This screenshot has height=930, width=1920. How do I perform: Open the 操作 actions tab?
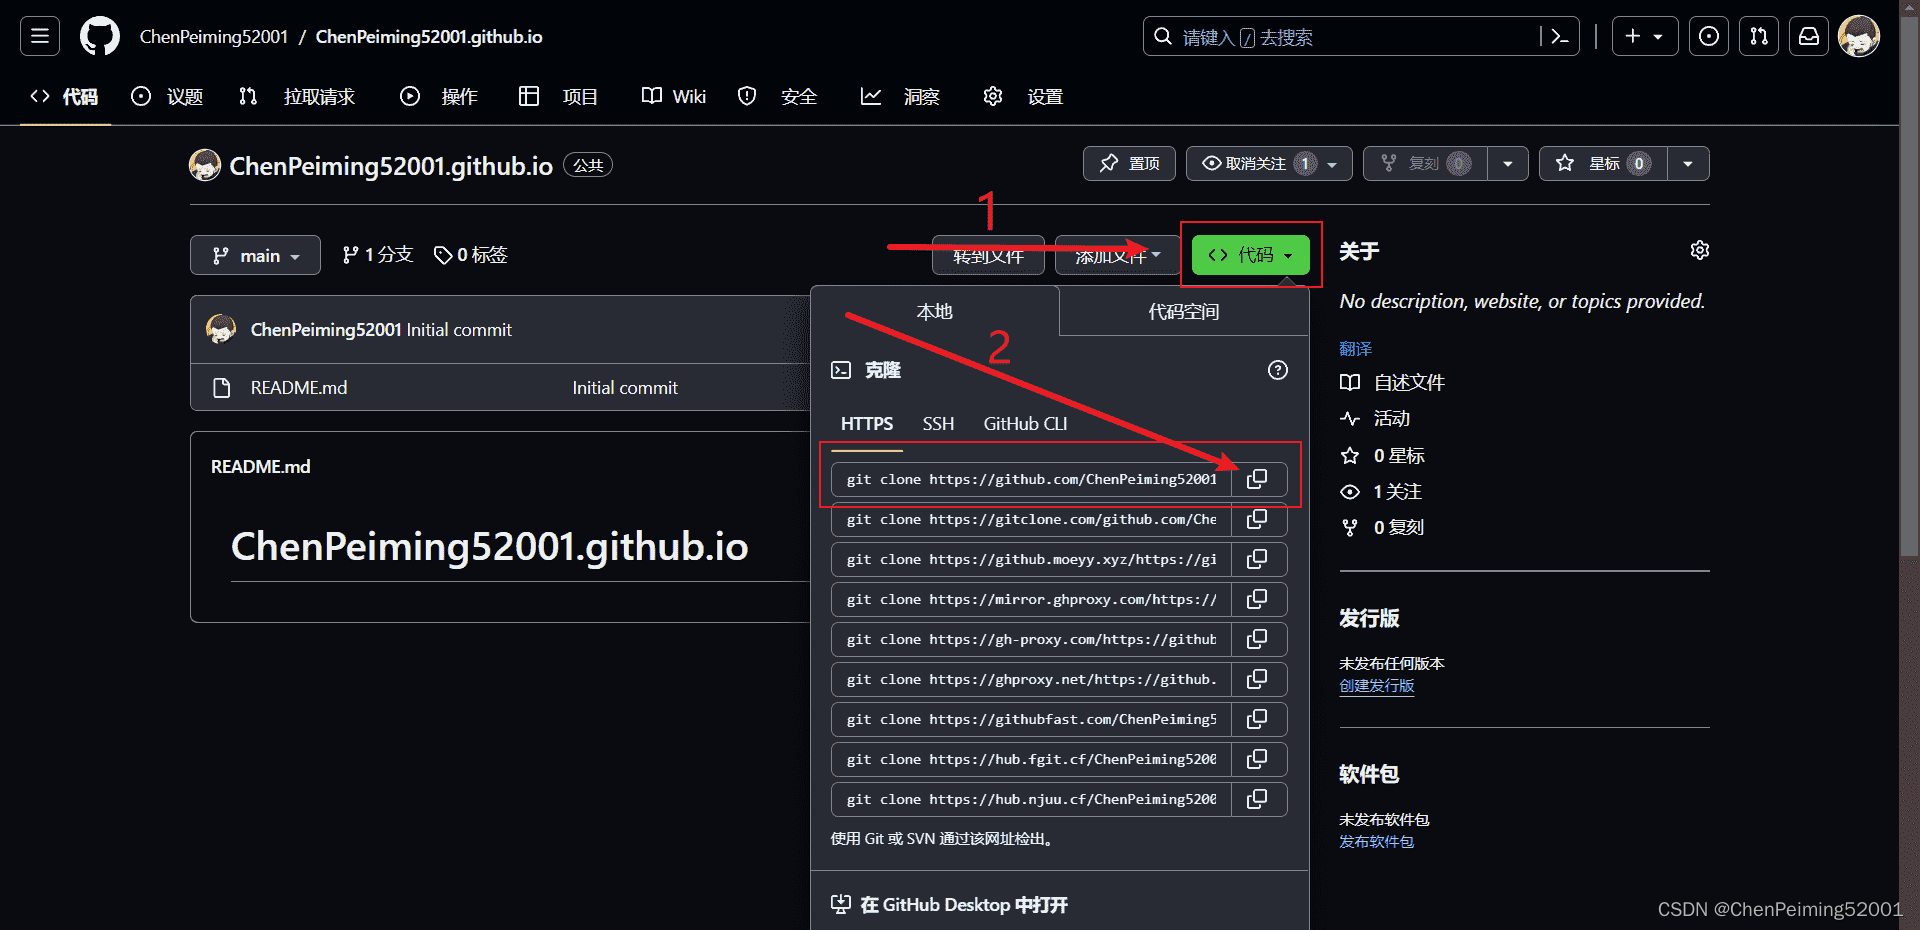tap(439, 96)
